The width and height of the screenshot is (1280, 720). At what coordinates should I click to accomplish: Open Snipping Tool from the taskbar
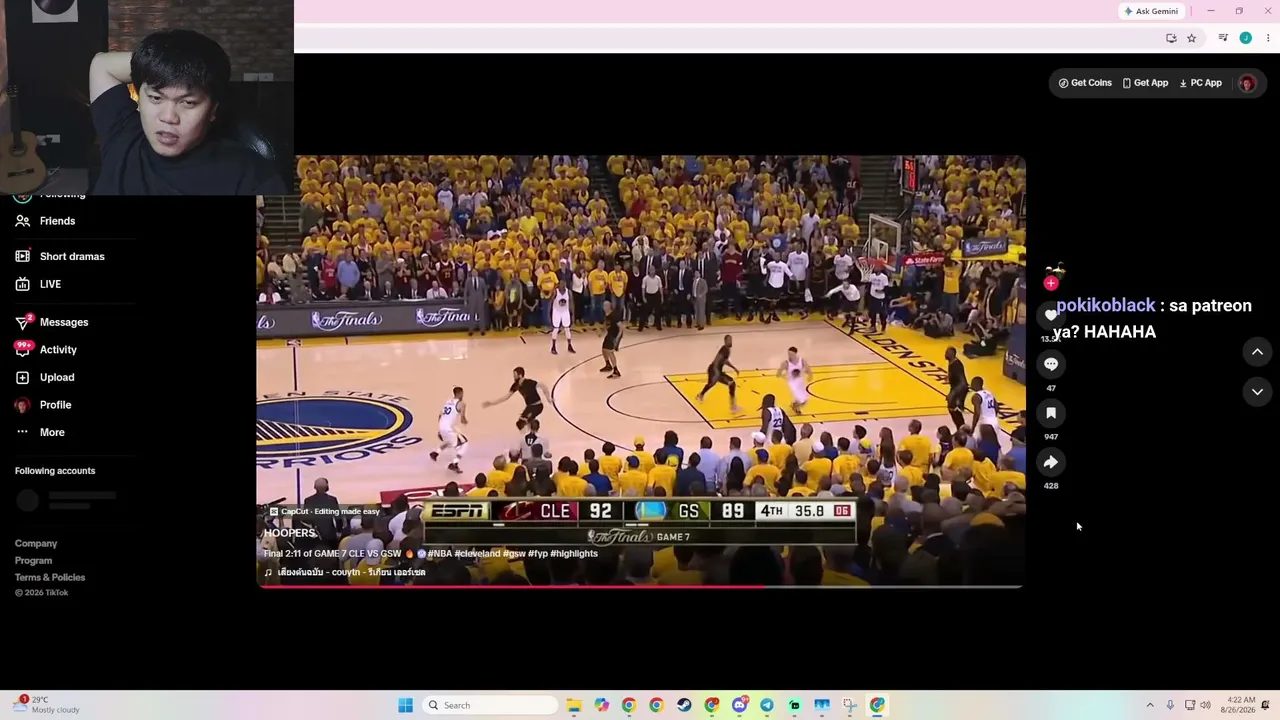click(x=849, y=705)
